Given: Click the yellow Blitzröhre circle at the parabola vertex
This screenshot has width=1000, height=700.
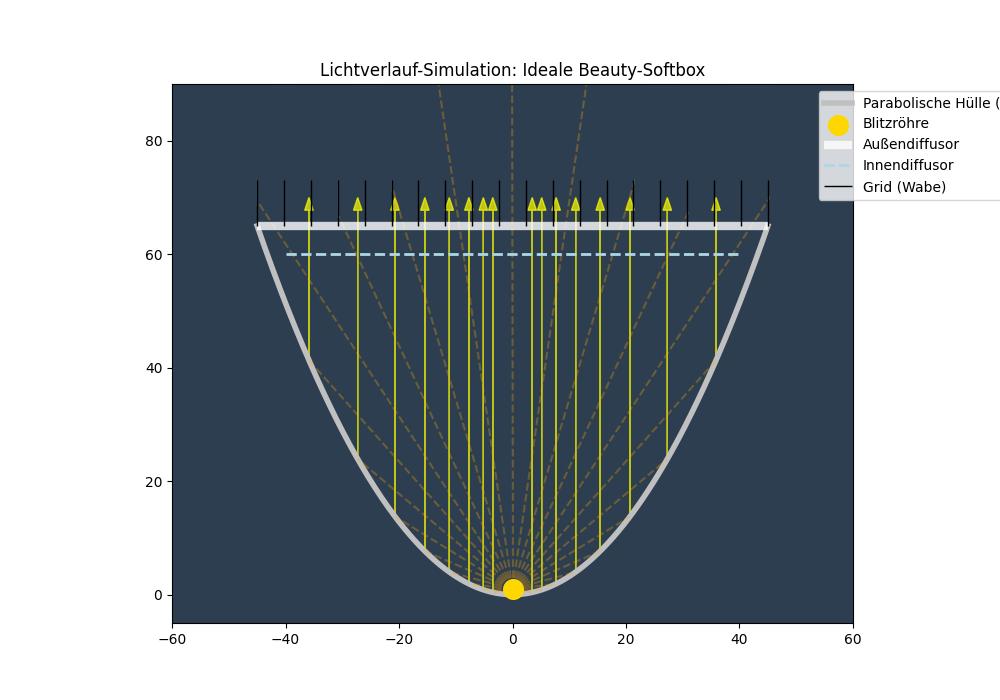Looking at the screenshot, I should pyautogui.click(x=513, y=589).
